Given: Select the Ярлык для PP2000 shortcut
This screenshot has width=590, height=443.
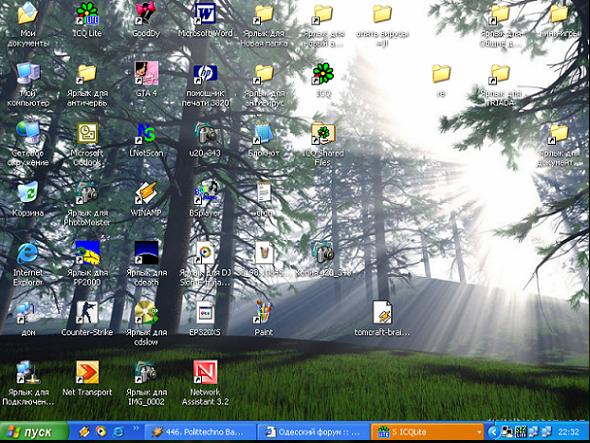Looking at the screenshot, I should tap(87, 252).
